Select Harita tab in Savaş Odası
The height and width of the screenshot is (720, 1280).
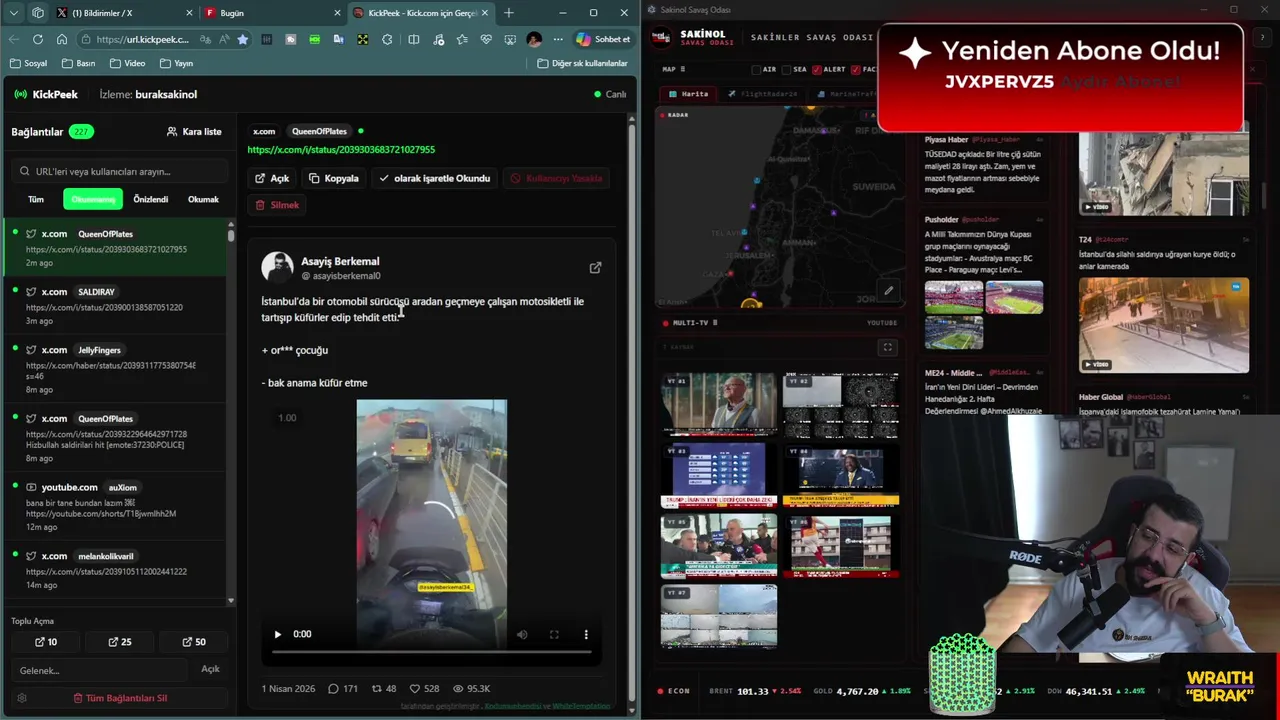(689, 94)
